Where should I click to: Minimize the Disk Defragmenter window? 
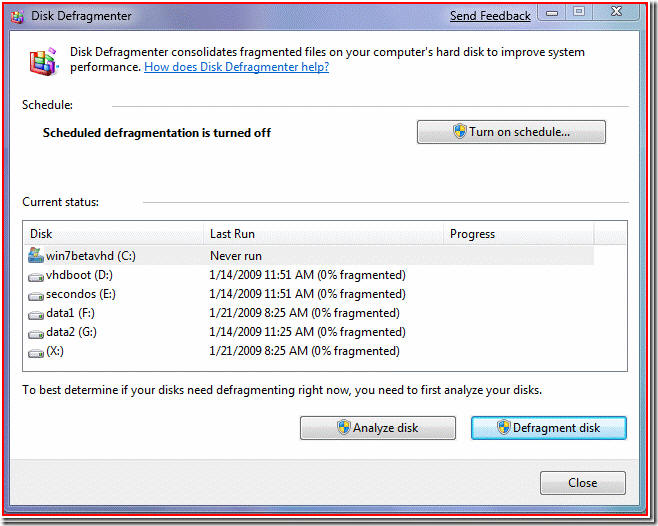click(x=552, y=12)
